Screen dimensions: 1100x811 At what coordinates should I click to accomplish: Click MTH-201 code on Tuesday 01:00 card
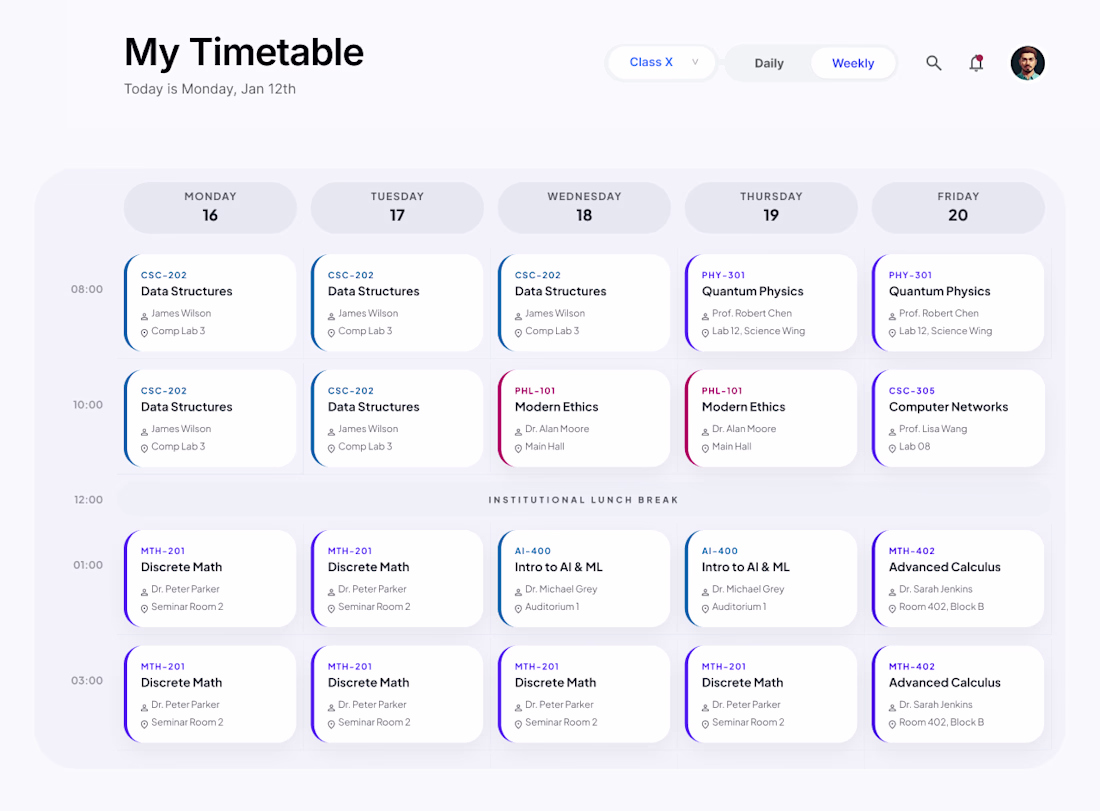point(349,551)
